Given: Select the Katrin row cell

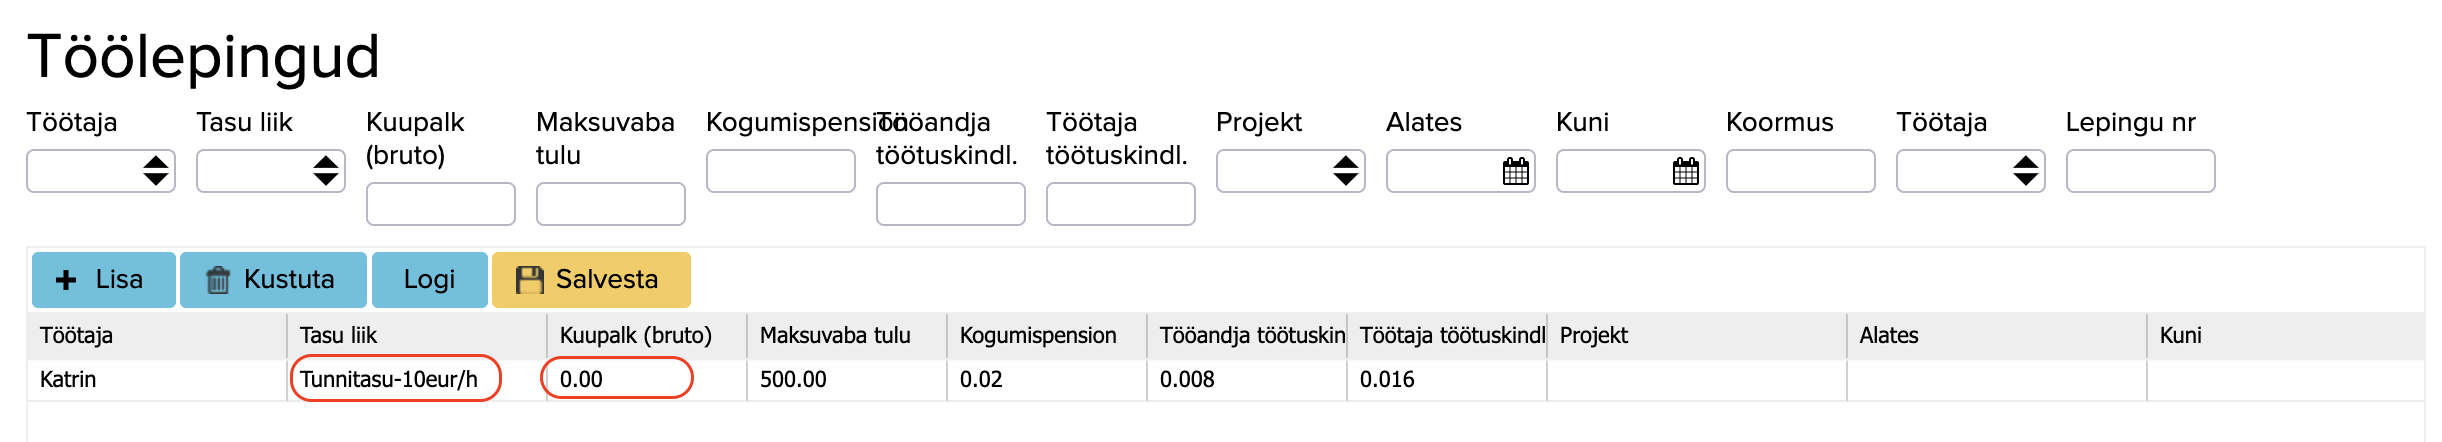Looking at the screenshot, I should (x=68, y=380).
